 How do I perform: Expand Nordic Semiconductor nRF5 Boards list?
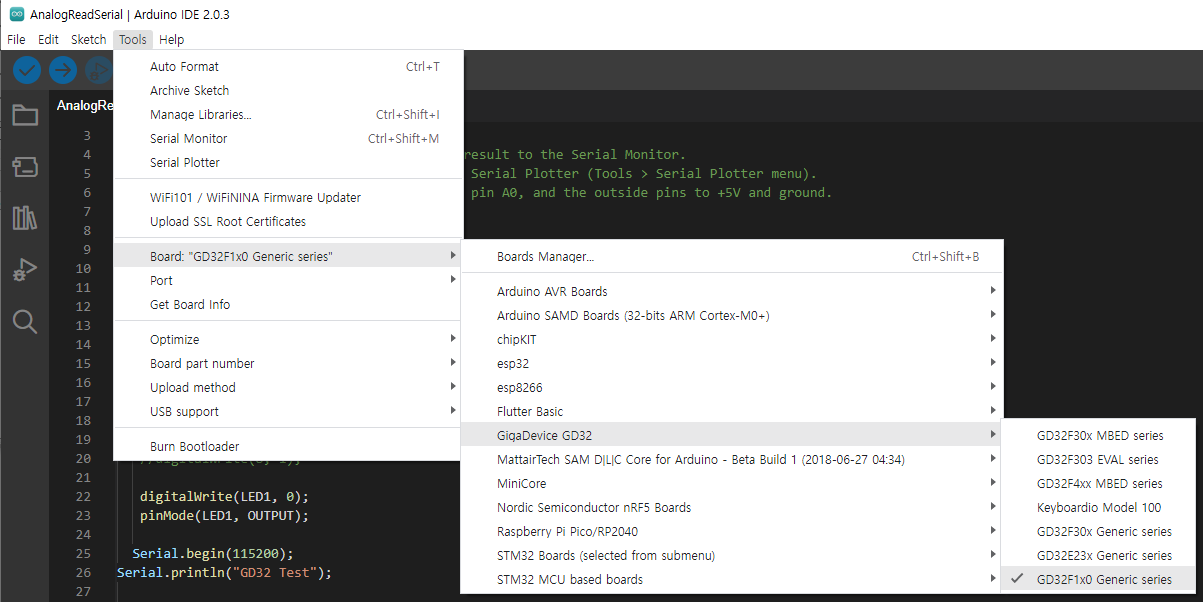(731, 508)
